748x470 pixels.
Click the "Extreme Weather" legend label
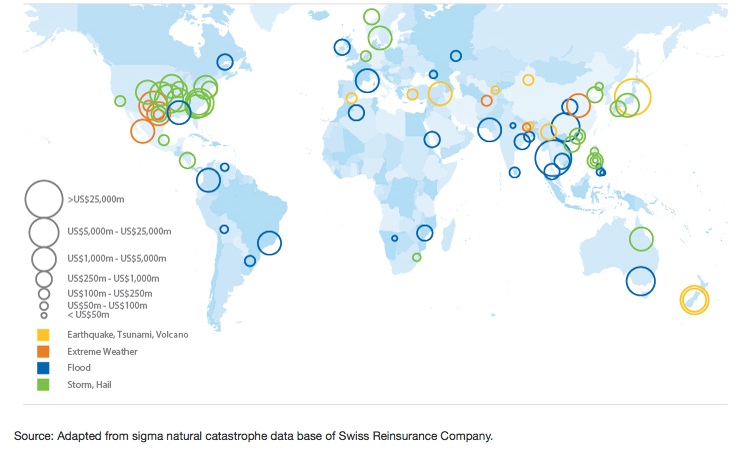pos(102,351)
